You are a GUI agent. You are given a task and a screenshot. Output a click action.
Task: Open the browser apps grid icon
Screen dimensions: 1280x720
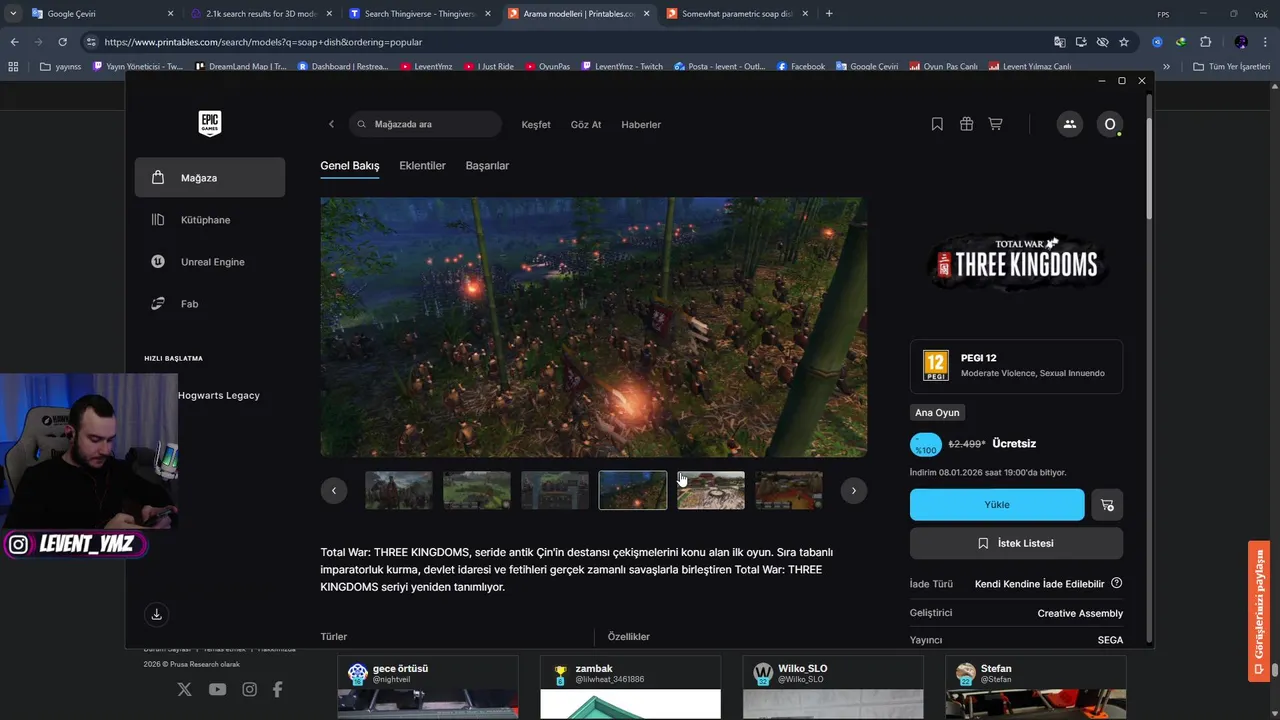coord(13,66)
